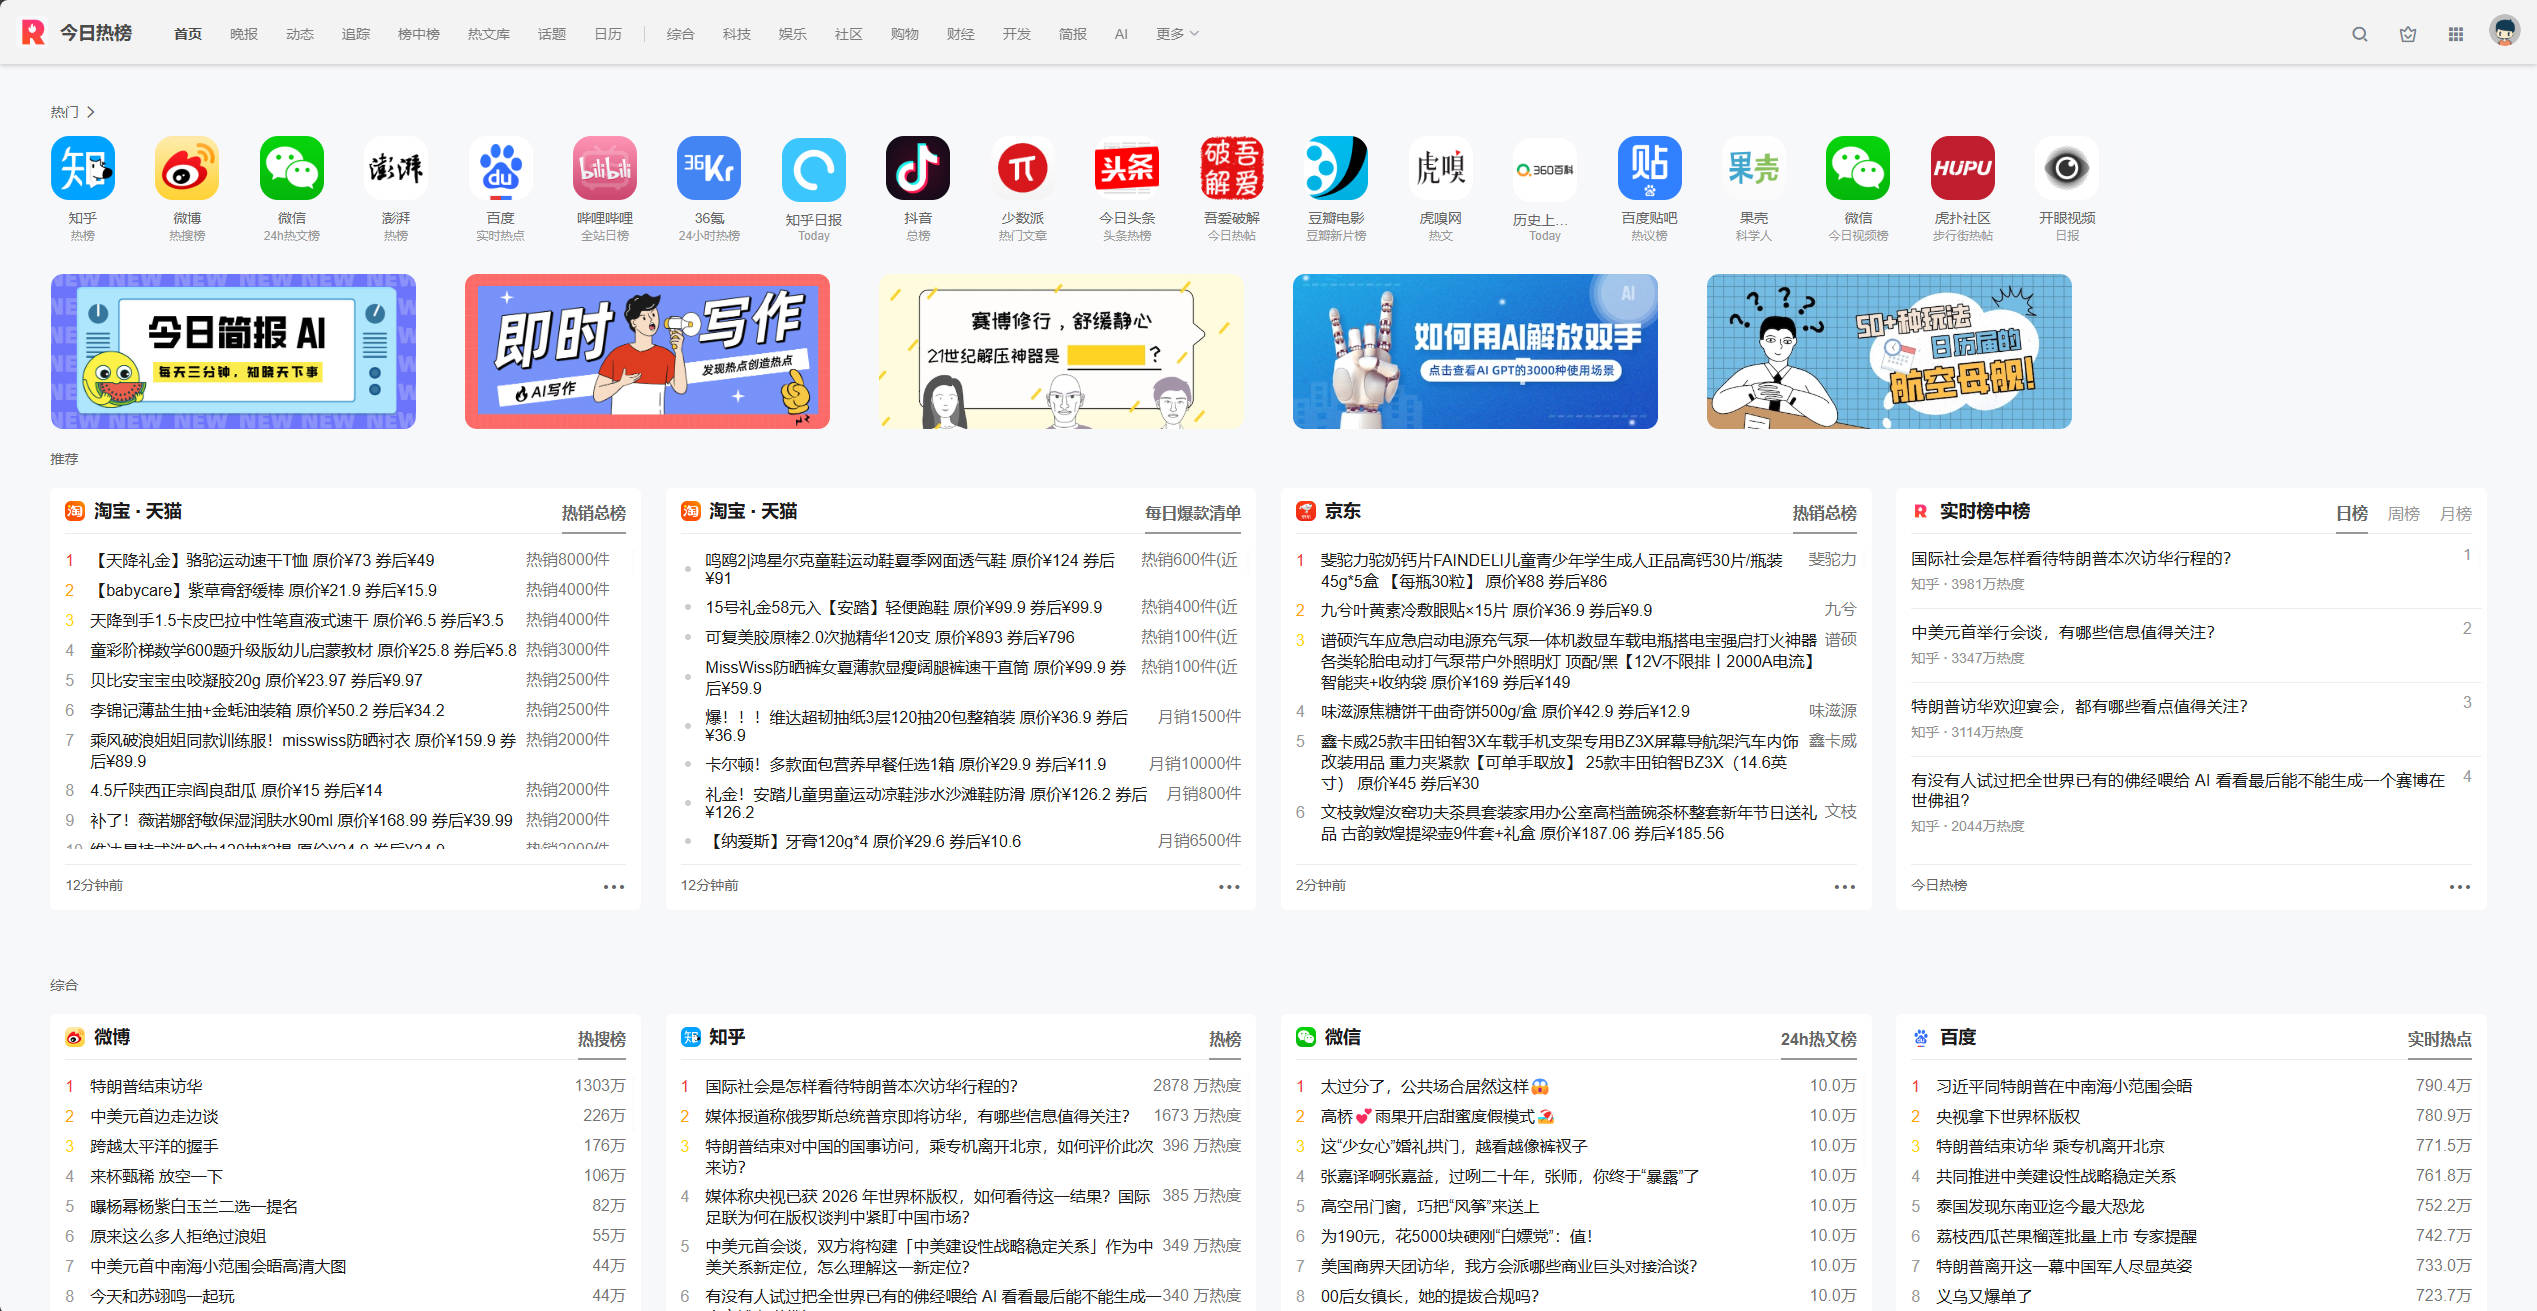Select 娱乐 category in navigation

[793, 34]
